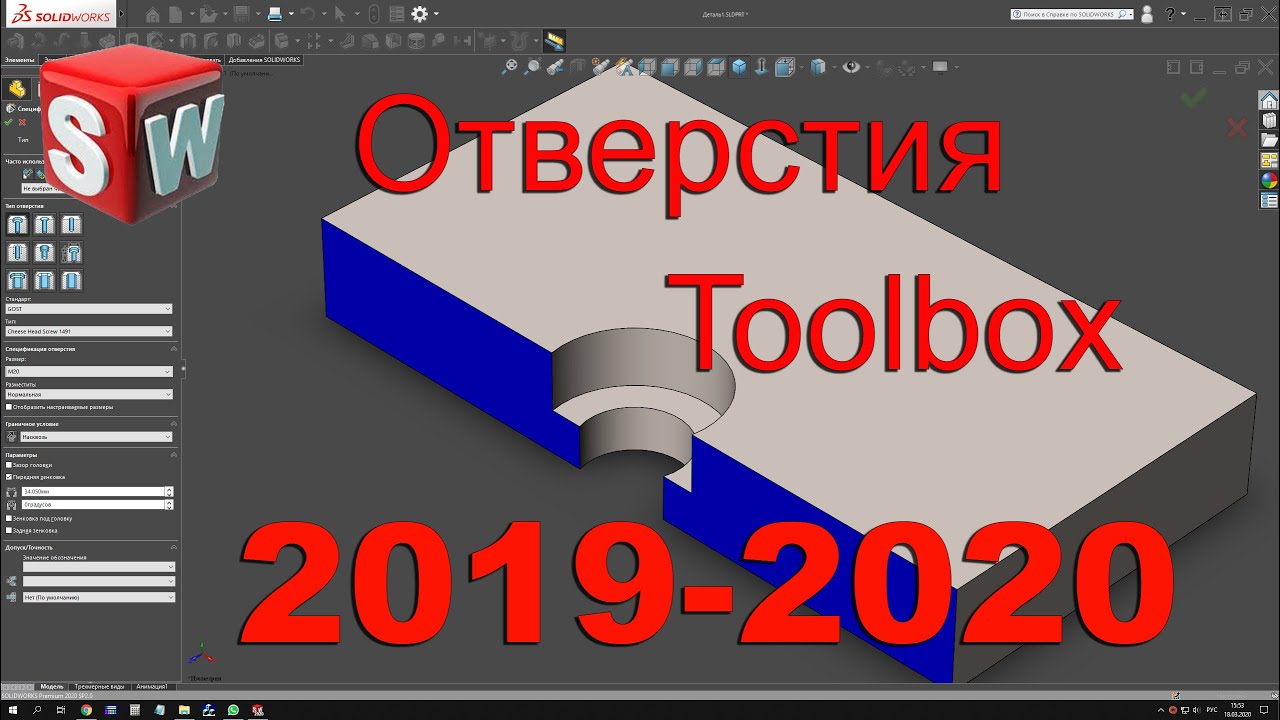The height and width of the screenshot is (720, 1280).
Task: Click the SOLIDWORKS help search box
Action: (1072, 15)
